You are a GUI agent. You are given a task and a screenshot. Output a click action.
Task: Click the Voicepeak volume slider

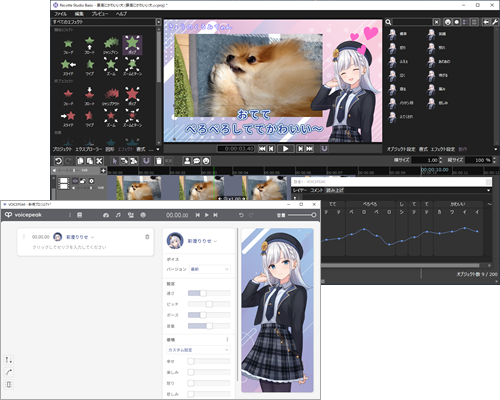(302, 215)
